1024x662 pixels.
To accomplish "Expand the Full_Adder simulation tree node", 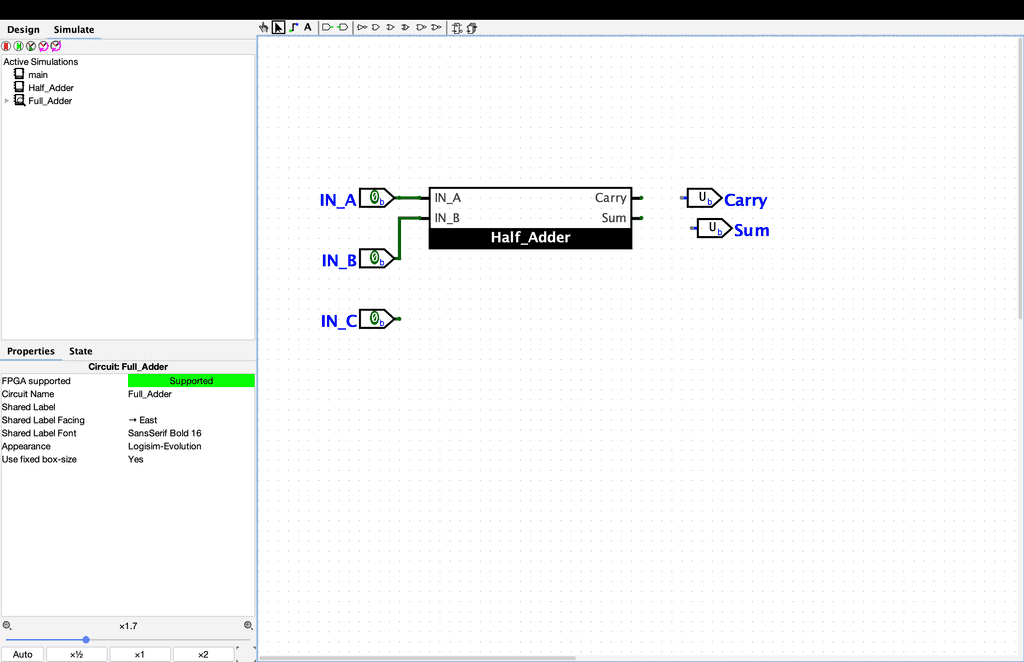I will click(x=7, y=101).
